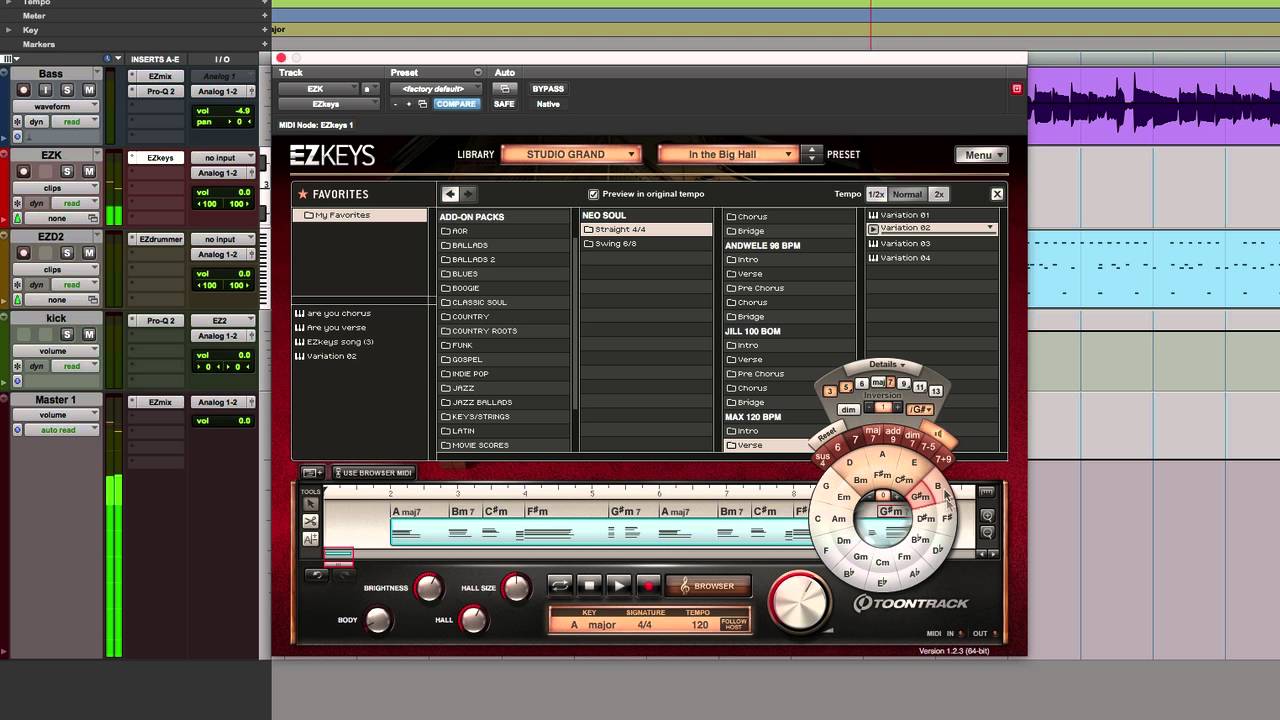Viewport: 1280px width, 720px height.
Task: Select Variation 03 MIDI file
Action: click(932, 243)
